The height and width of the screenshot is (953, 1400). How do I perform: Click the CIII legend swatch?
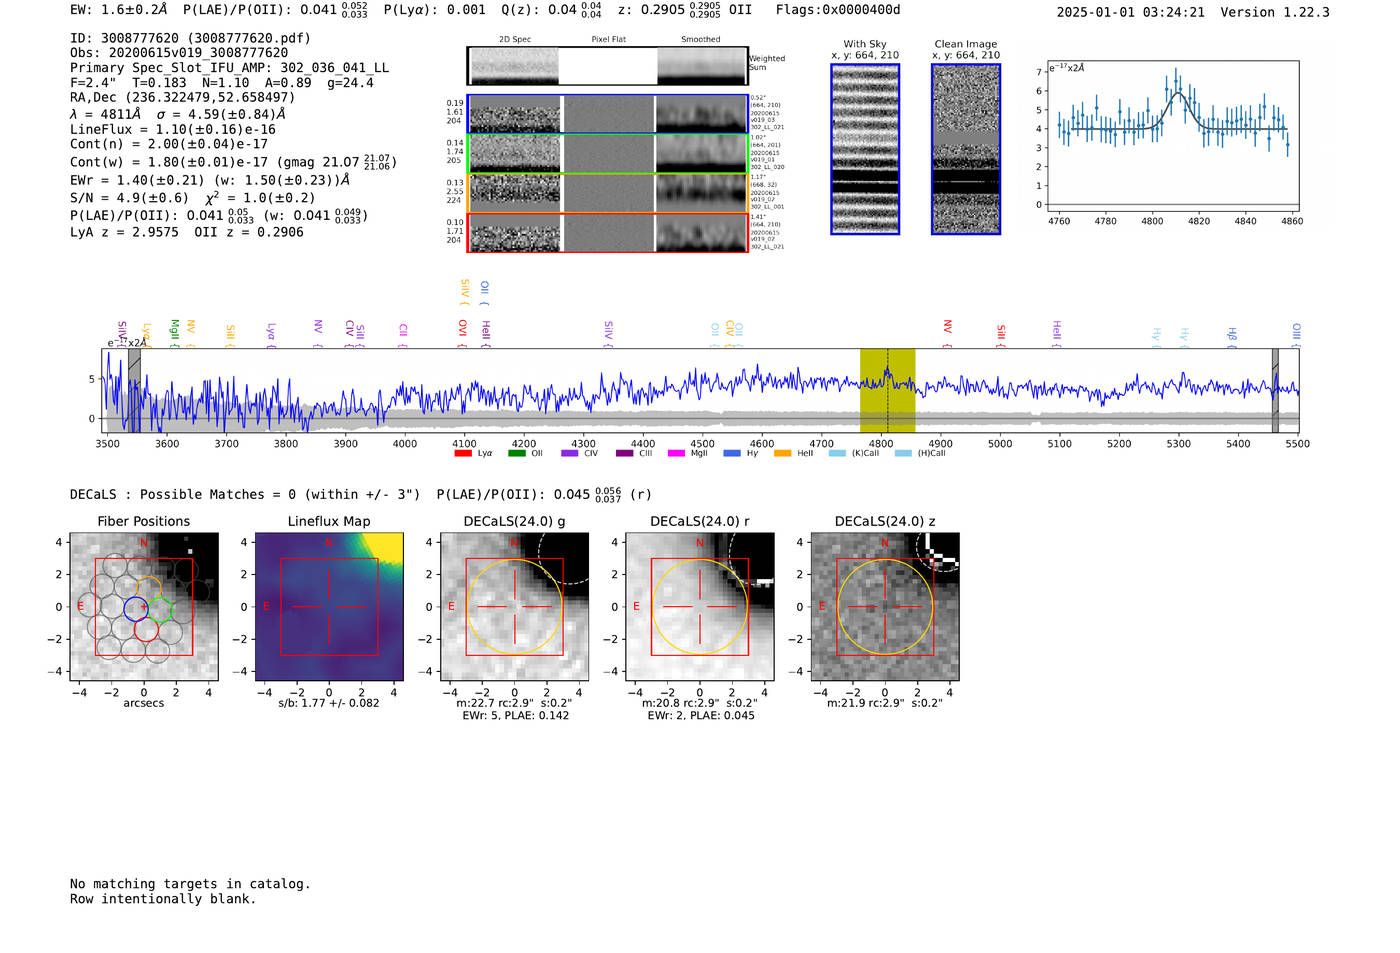click(x=624, y=453)
